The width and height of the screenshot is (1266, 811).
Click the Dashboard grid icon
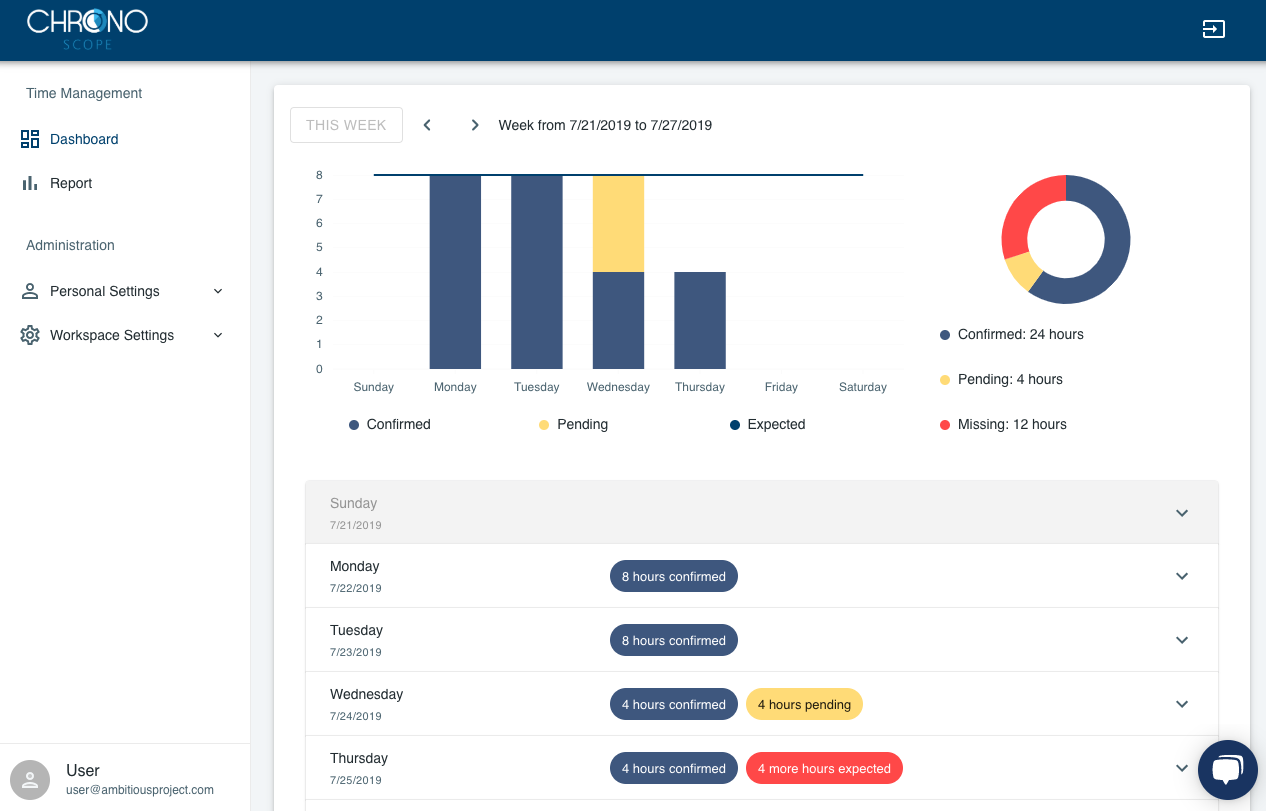tap(30, 139)
